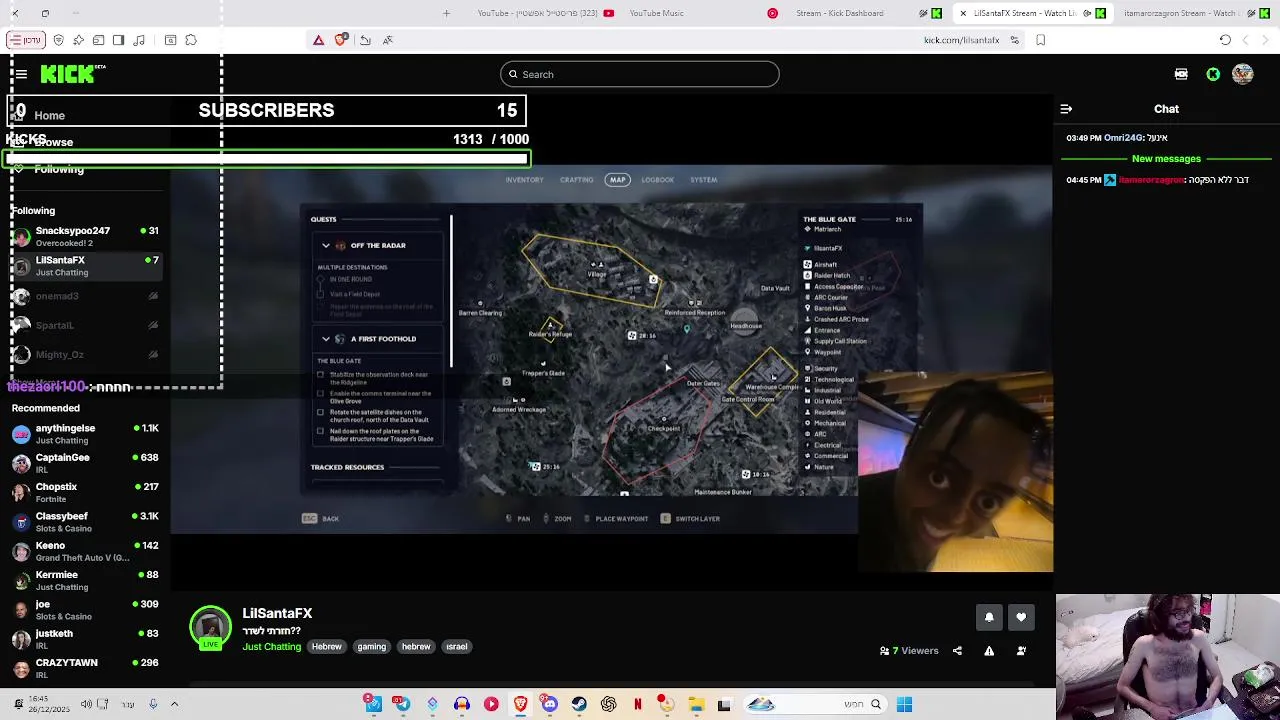Open a new browser tab
Screen dimensions: 1280x720
pos(446,13)
